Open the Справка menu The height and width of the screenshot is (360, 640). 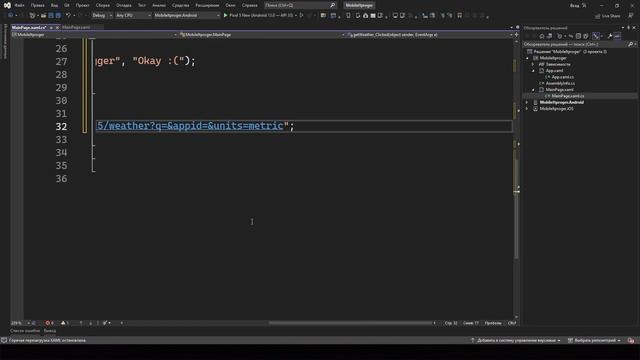tap(249, 5)
